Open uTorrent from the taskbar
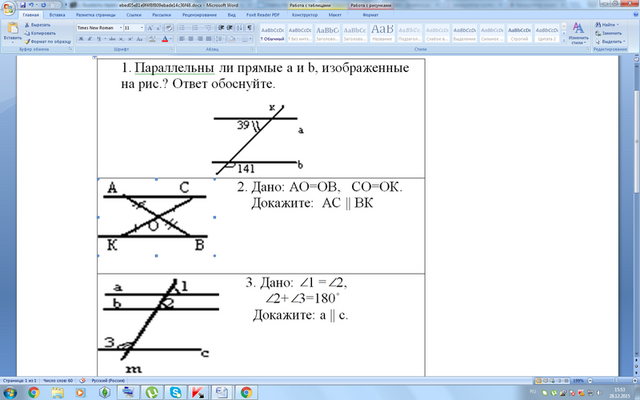The width and height of the screenshot is (640, 400). 152,393
